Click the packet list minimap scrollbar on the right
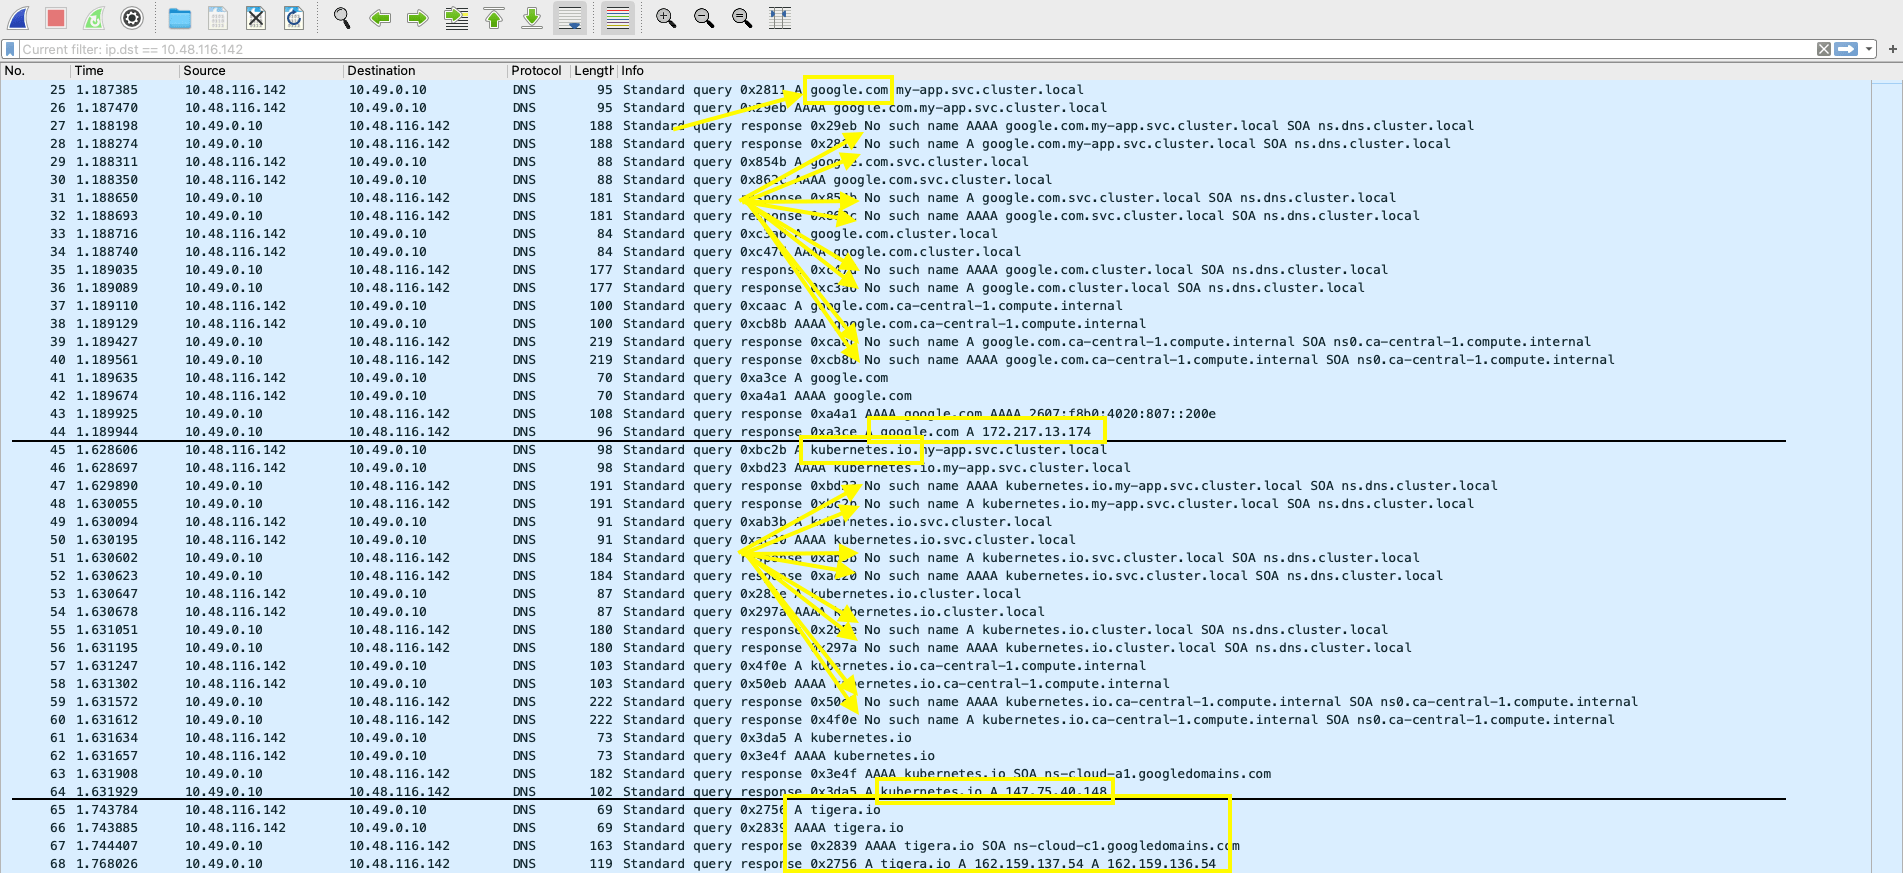 (x=1887, y=477)
